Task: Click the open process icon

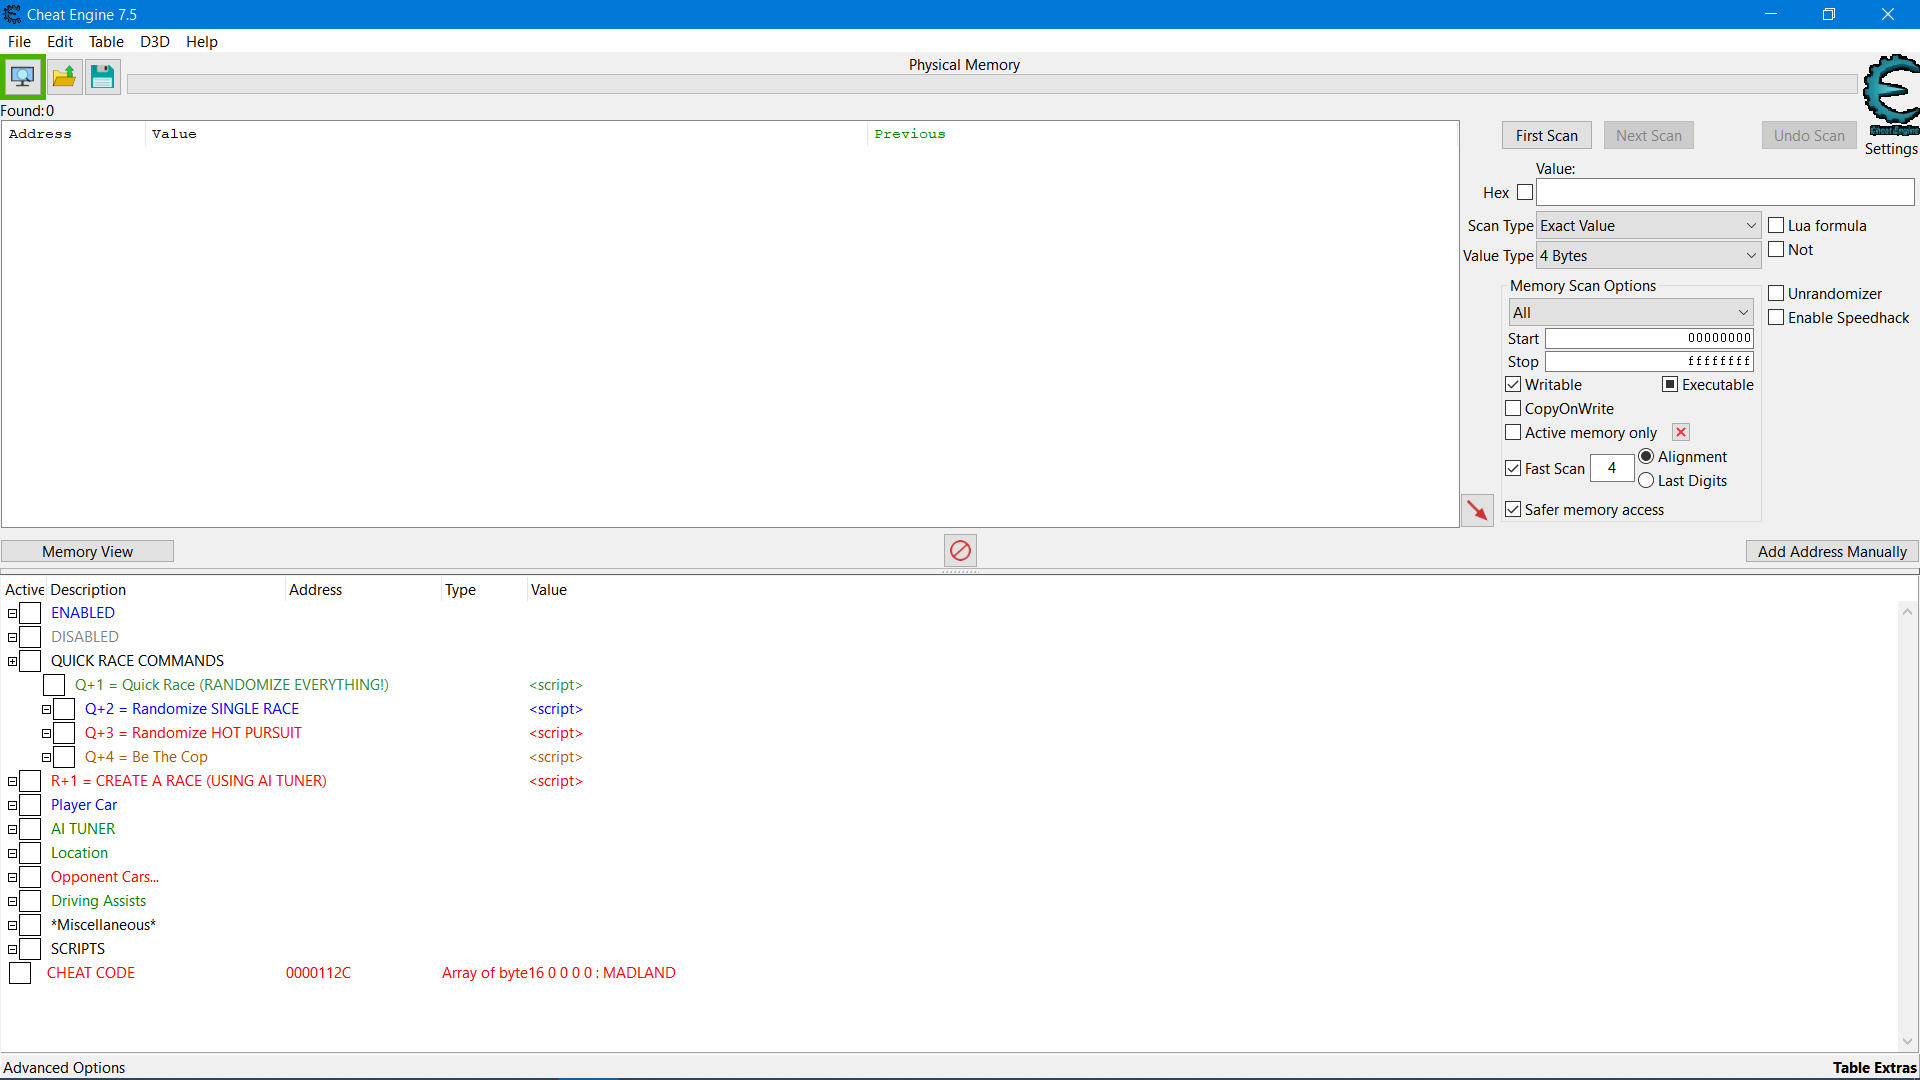Action: coord(22,77)
